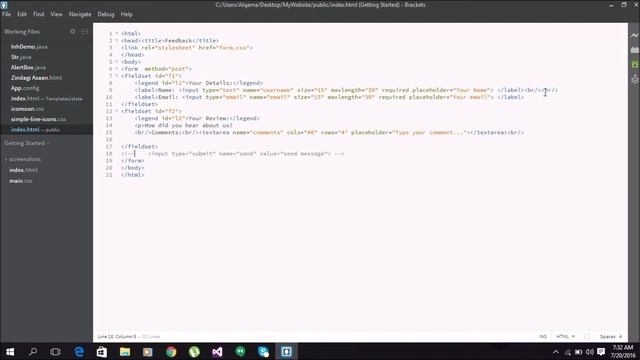Open the Hangouts taskbar icon
Viewport: 640px width, 360px height.
click(x=240, y=351)
